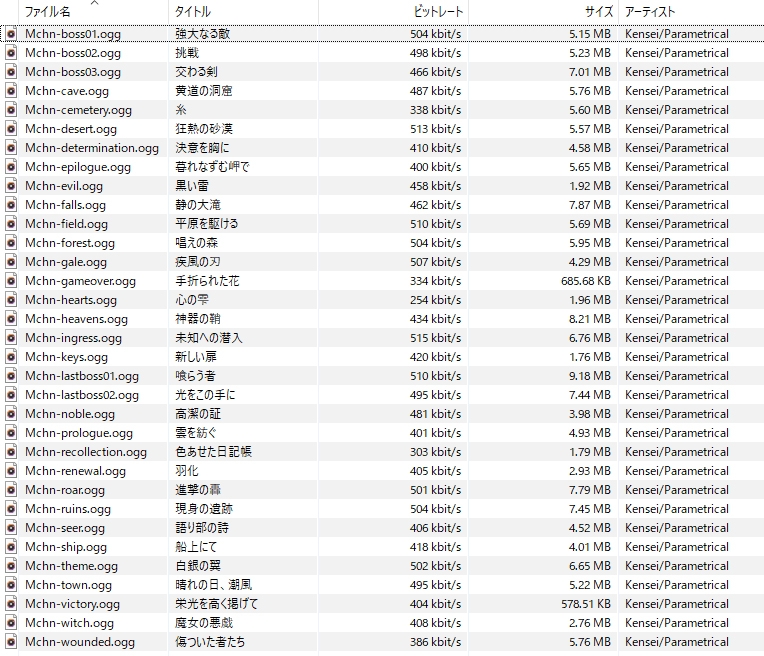
Task: Select the Mchn-forest.ogg file name
Action: coord(69,243)
